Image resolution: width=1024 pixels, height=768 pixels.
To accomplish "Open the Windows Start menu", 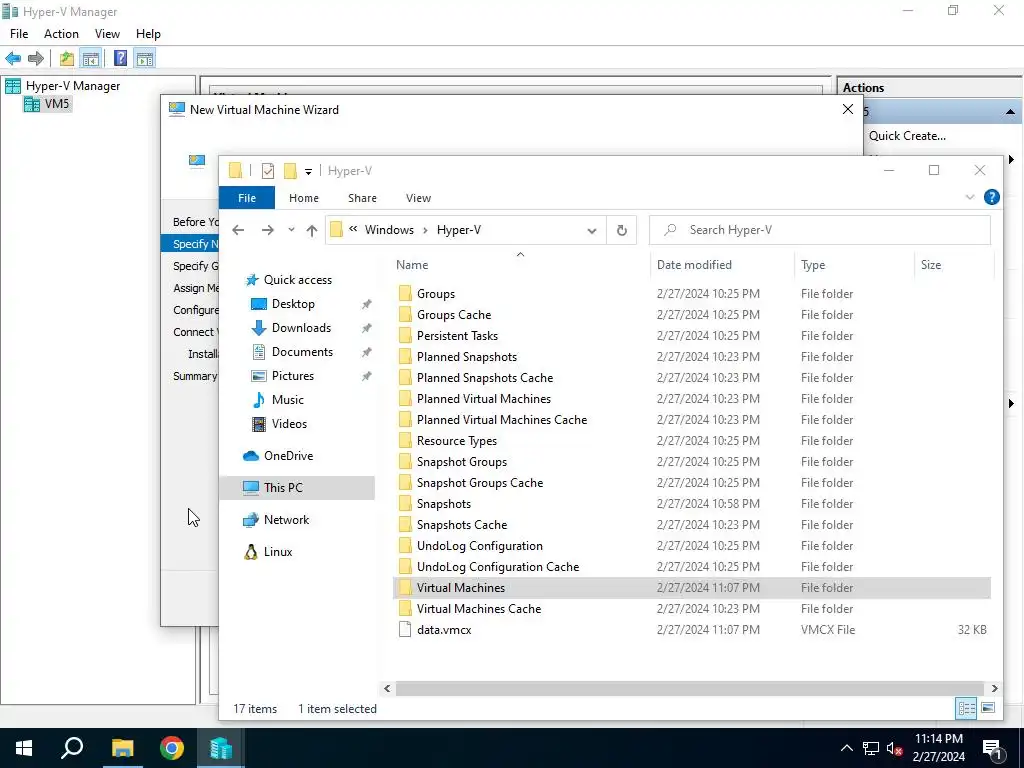I will click(24, 748).
